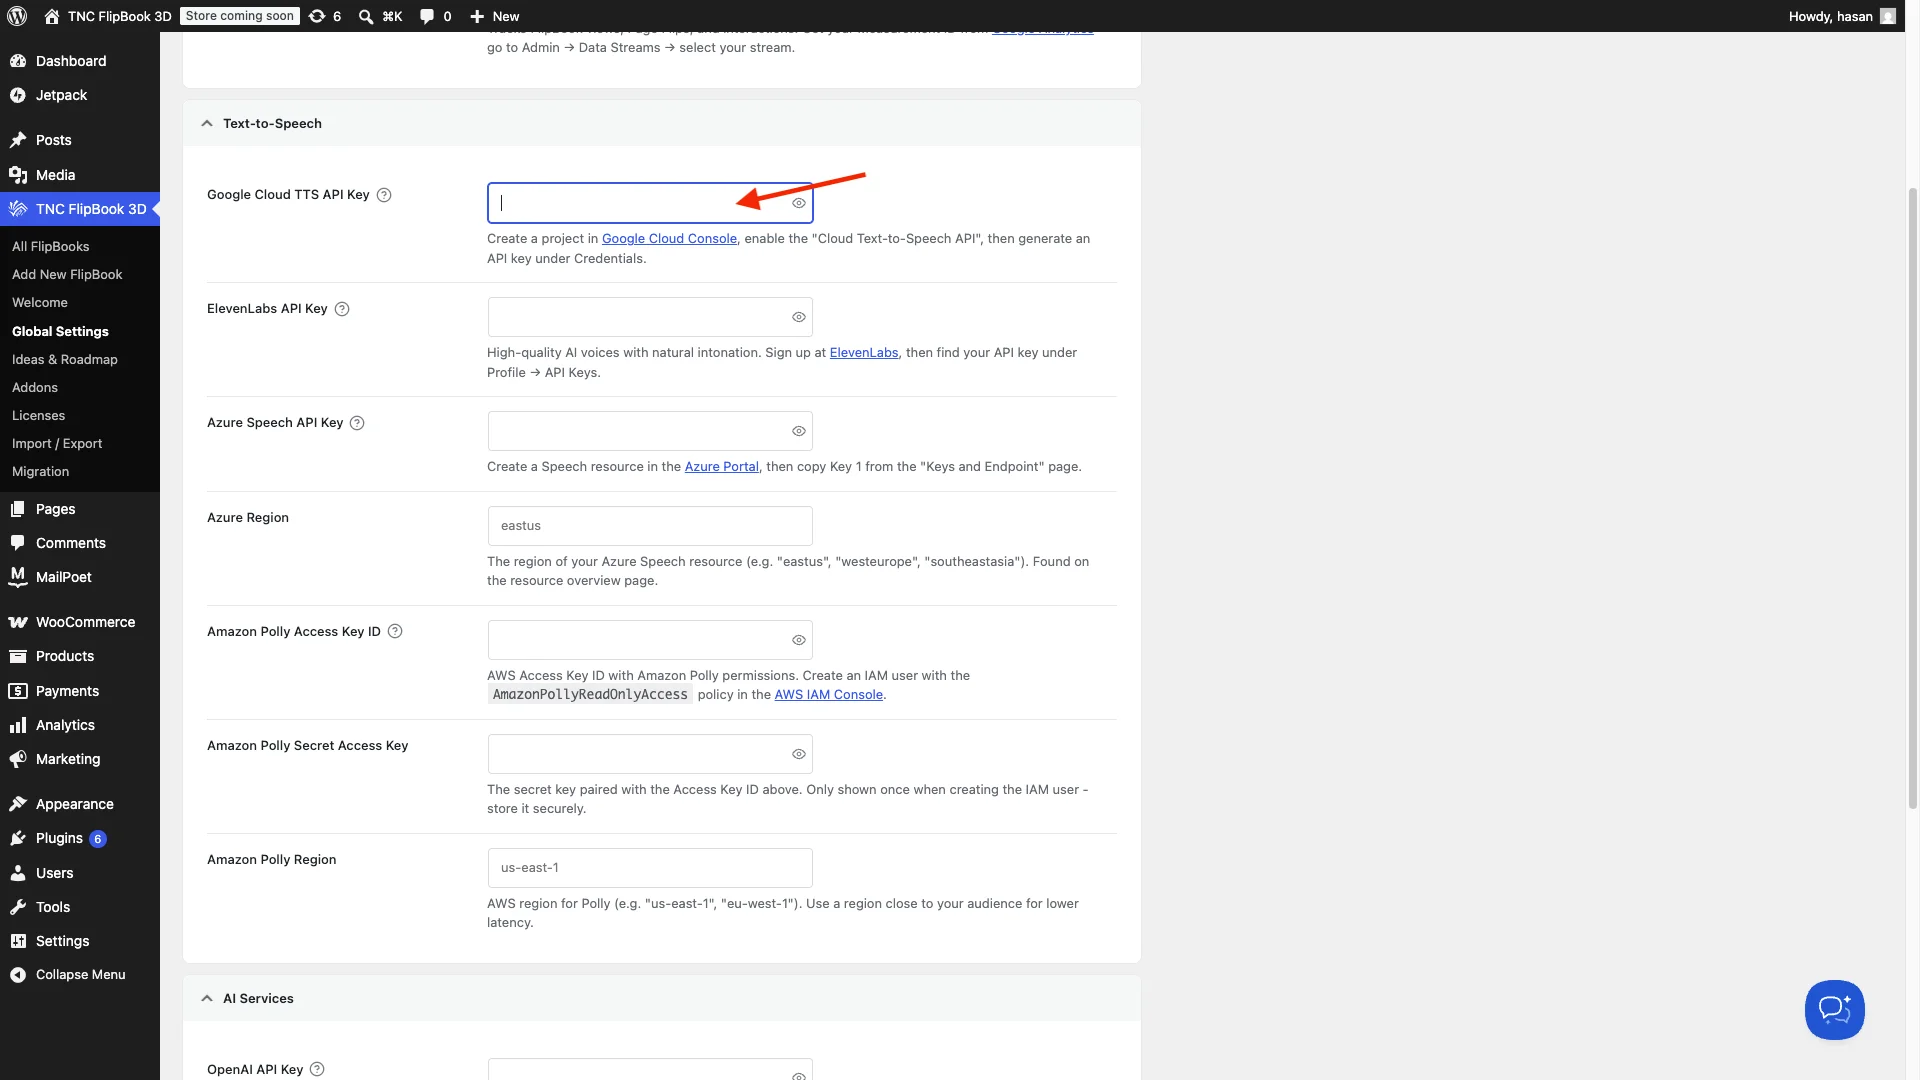Viewport: 1920px width, 1080px height.
Task: Open the Appearance brush icon
Action: point(18,804)
